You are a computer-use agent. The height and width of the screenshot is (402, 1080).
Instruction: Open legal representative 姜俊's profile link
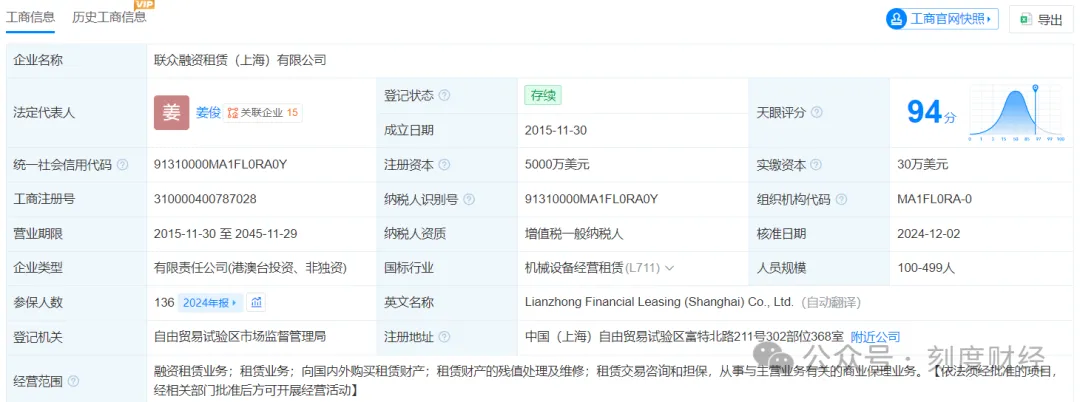207,113
